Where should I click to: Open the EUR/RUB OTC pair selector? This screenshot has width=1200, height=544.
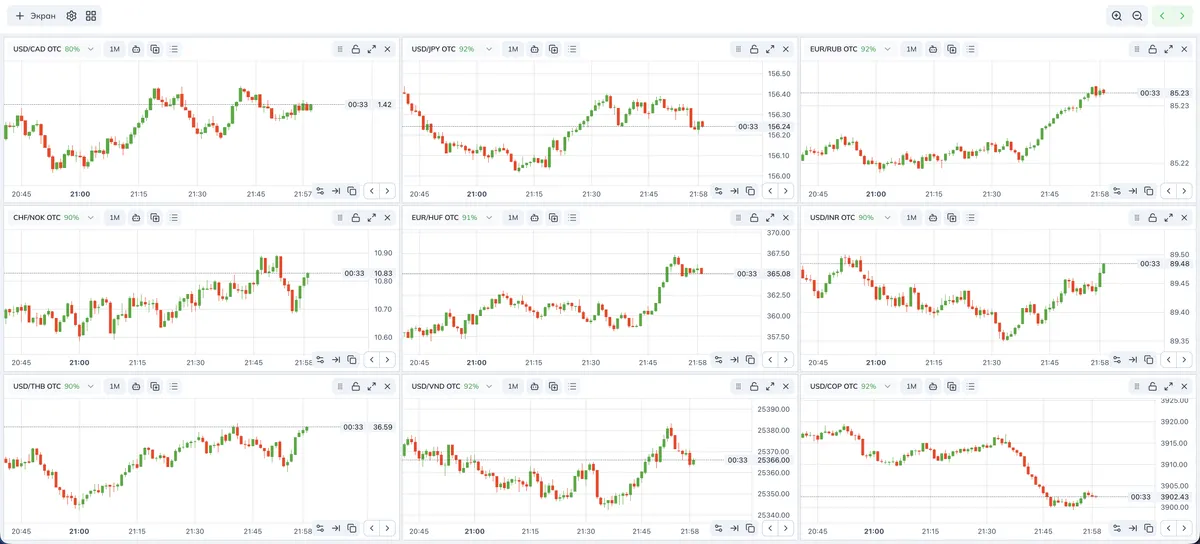click(848, 49)
